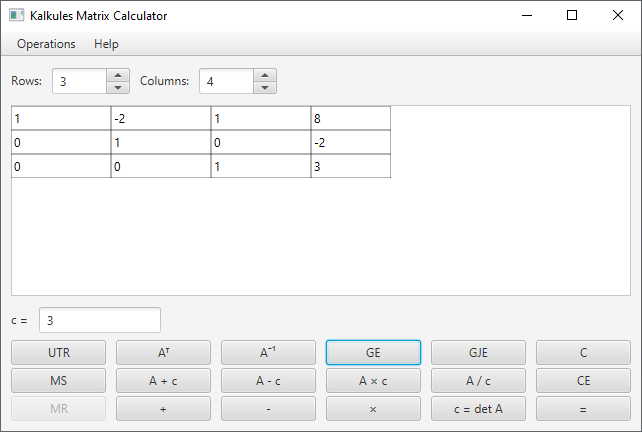Select third-row first-column cell with 0
This screenshot has width=642, height=432.
(61, 166)
